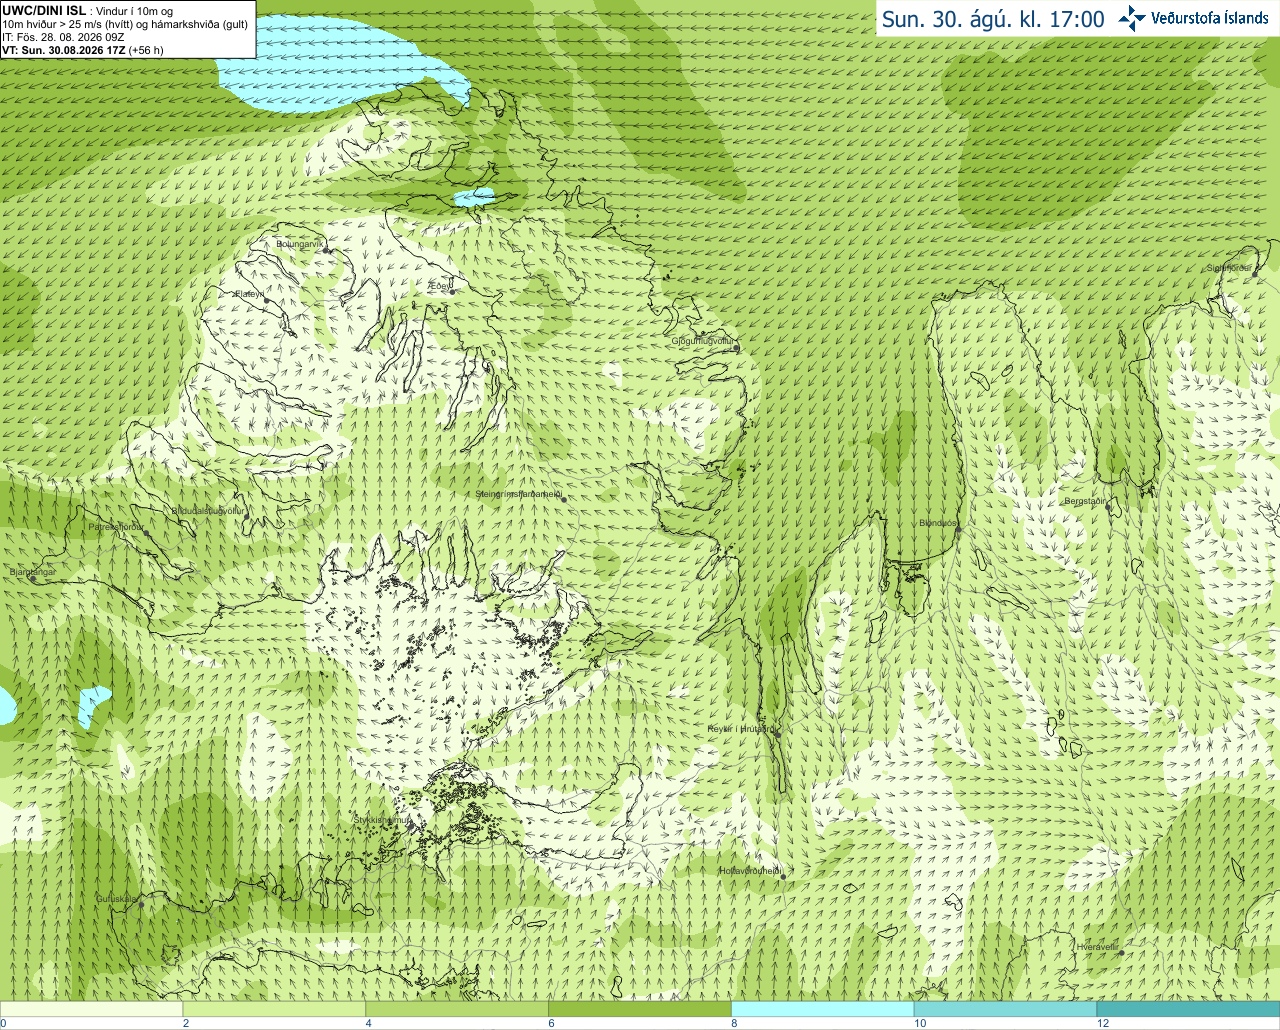This screenshot has height=1030, width=1280.
Task: Click the Bjargtangar station marker
Action: pyautogui.click(x=32, y=579)
